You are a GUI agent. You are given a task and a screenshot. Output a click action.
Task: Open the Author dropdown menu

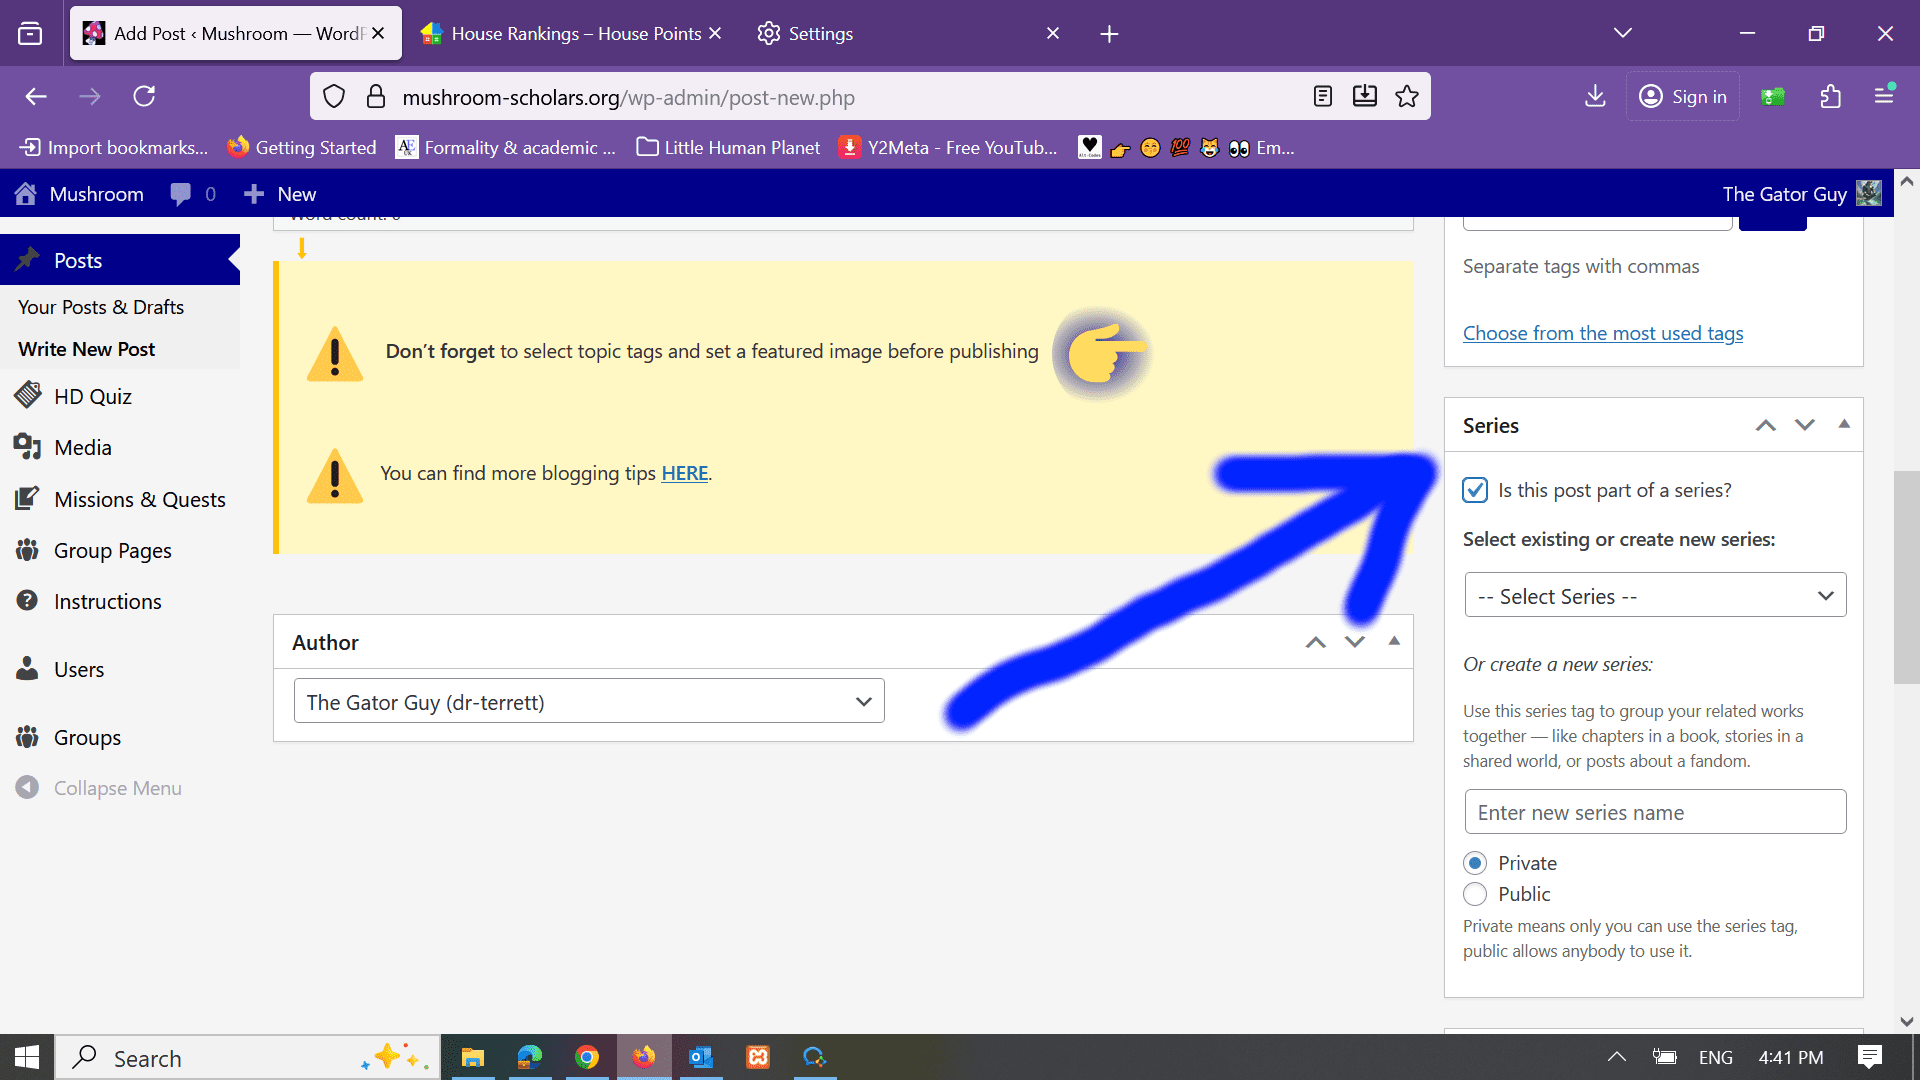(x=589, y=702)
